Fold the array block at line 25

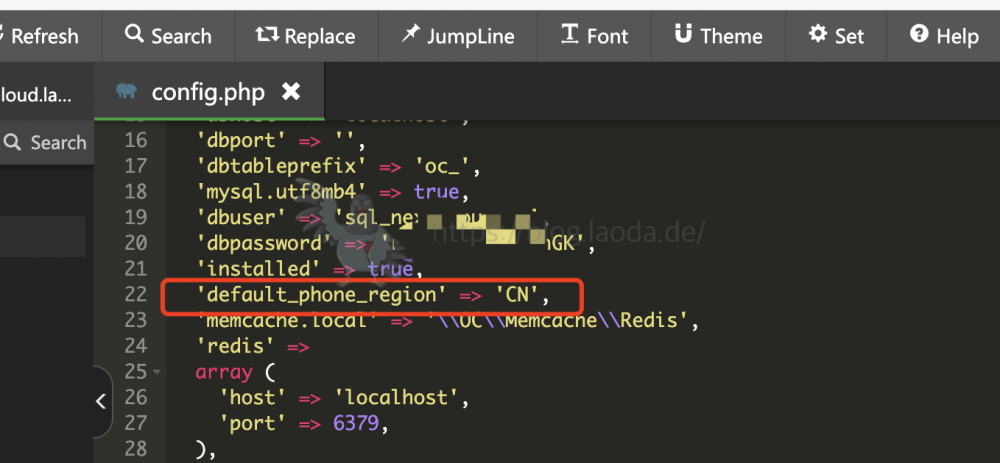click(x=158, y=373)
